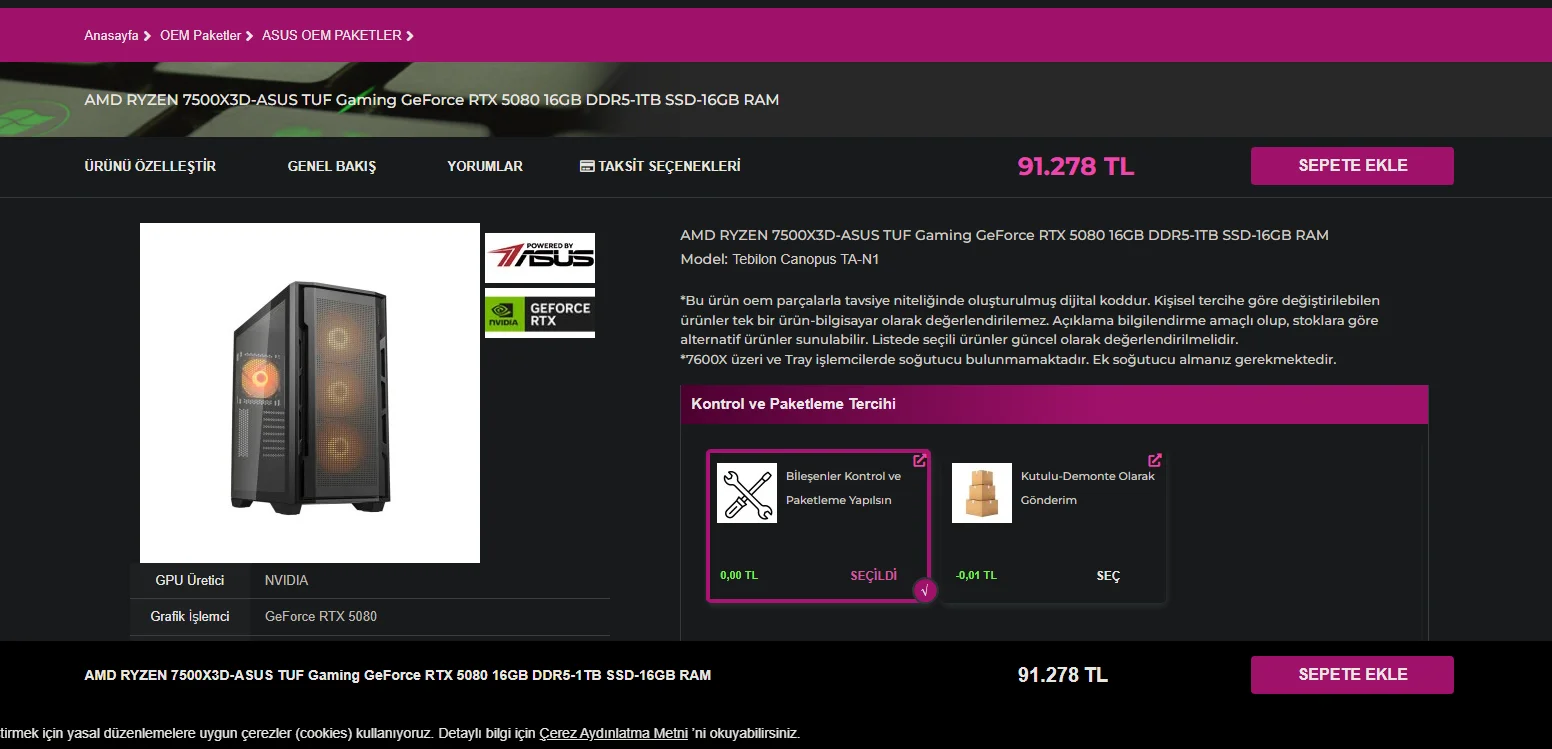Open external link icon on Kutulu-Demonte card
This screenshot has height=749, width=1552.
pos(1155,461)
